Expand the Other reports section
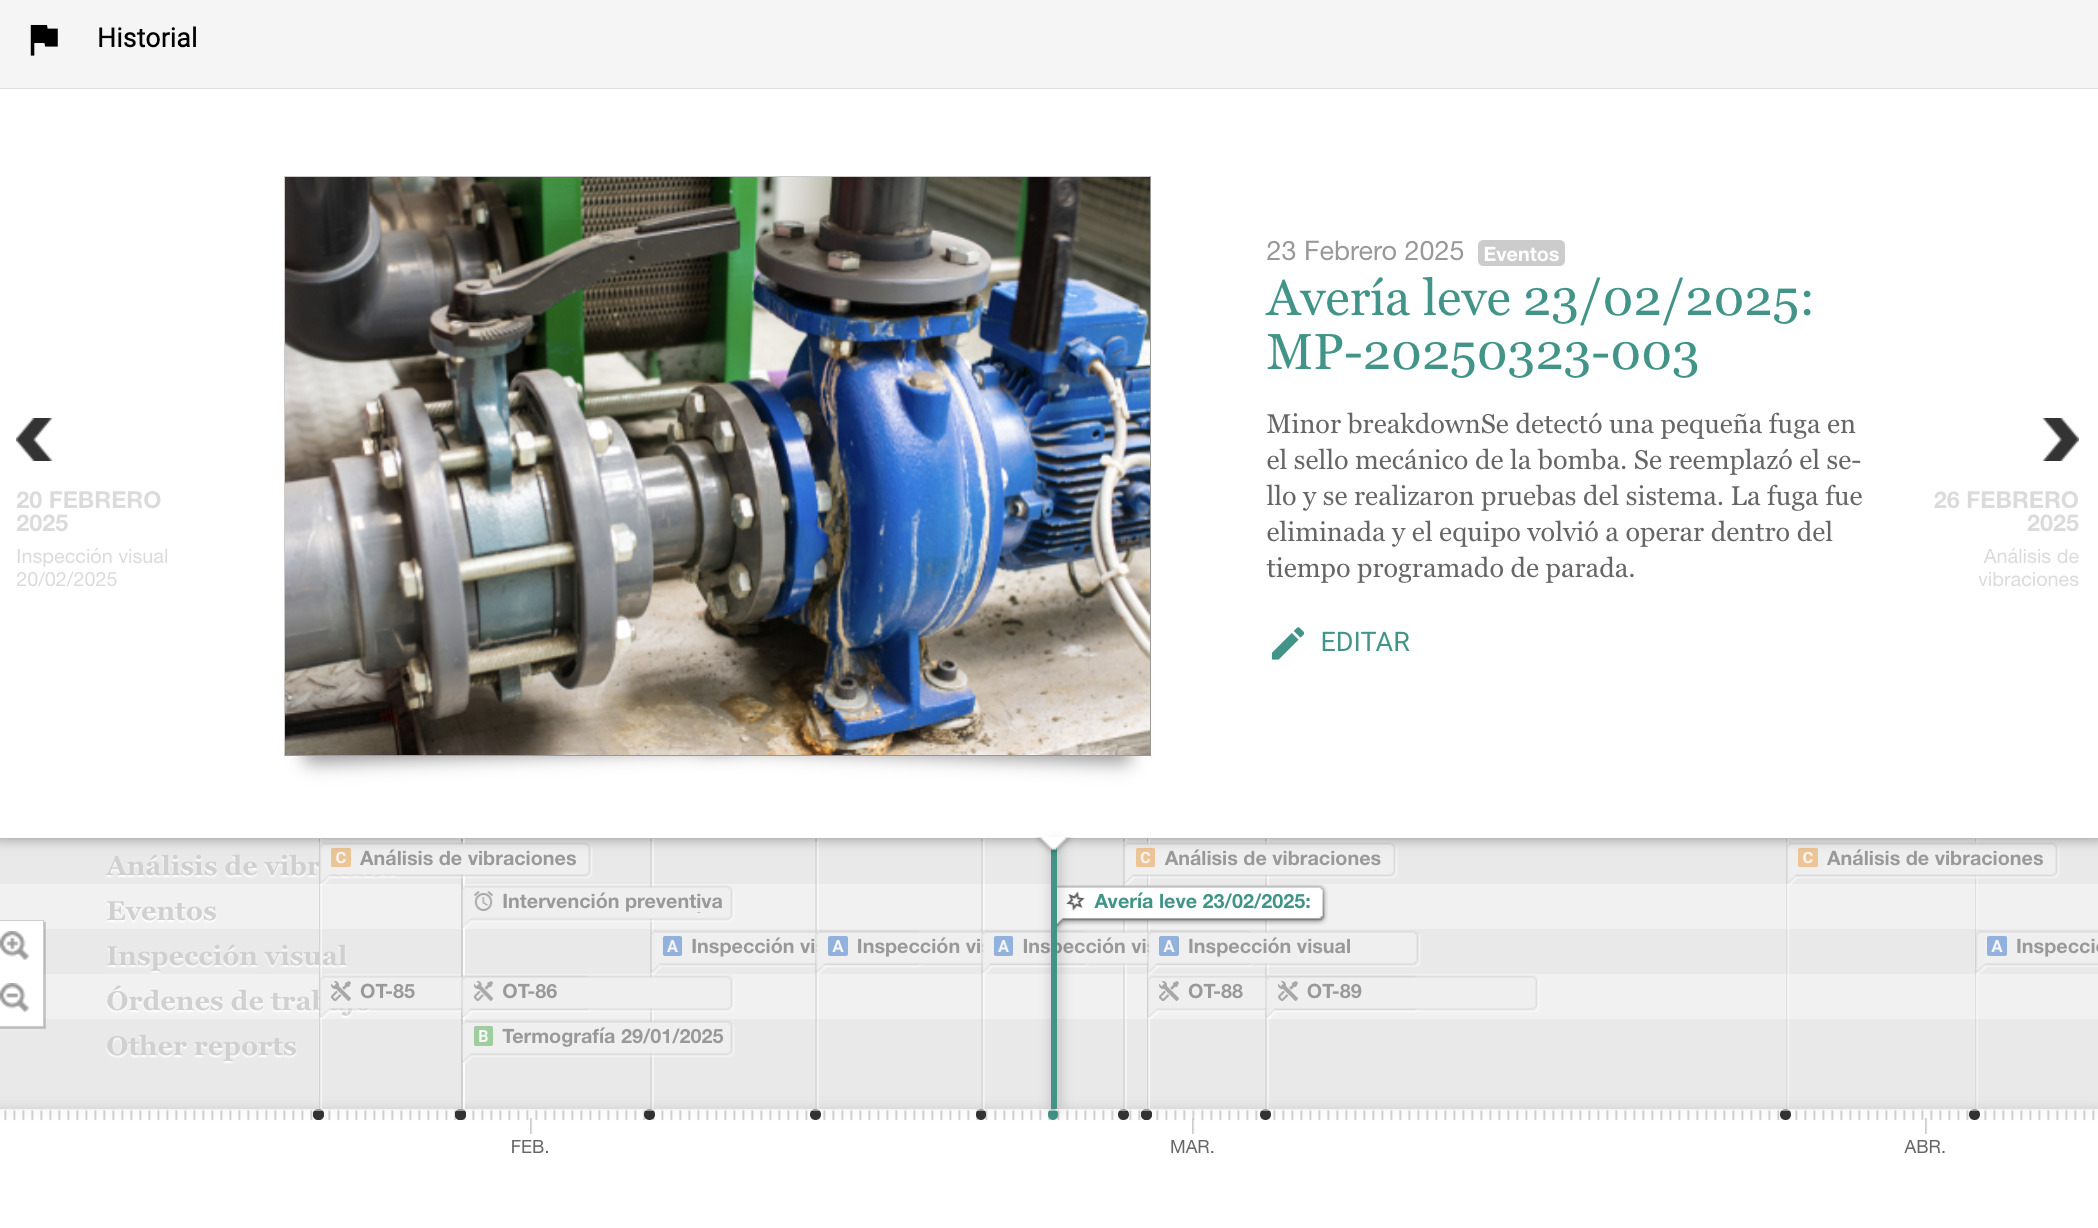 (x=200, y=1044)
